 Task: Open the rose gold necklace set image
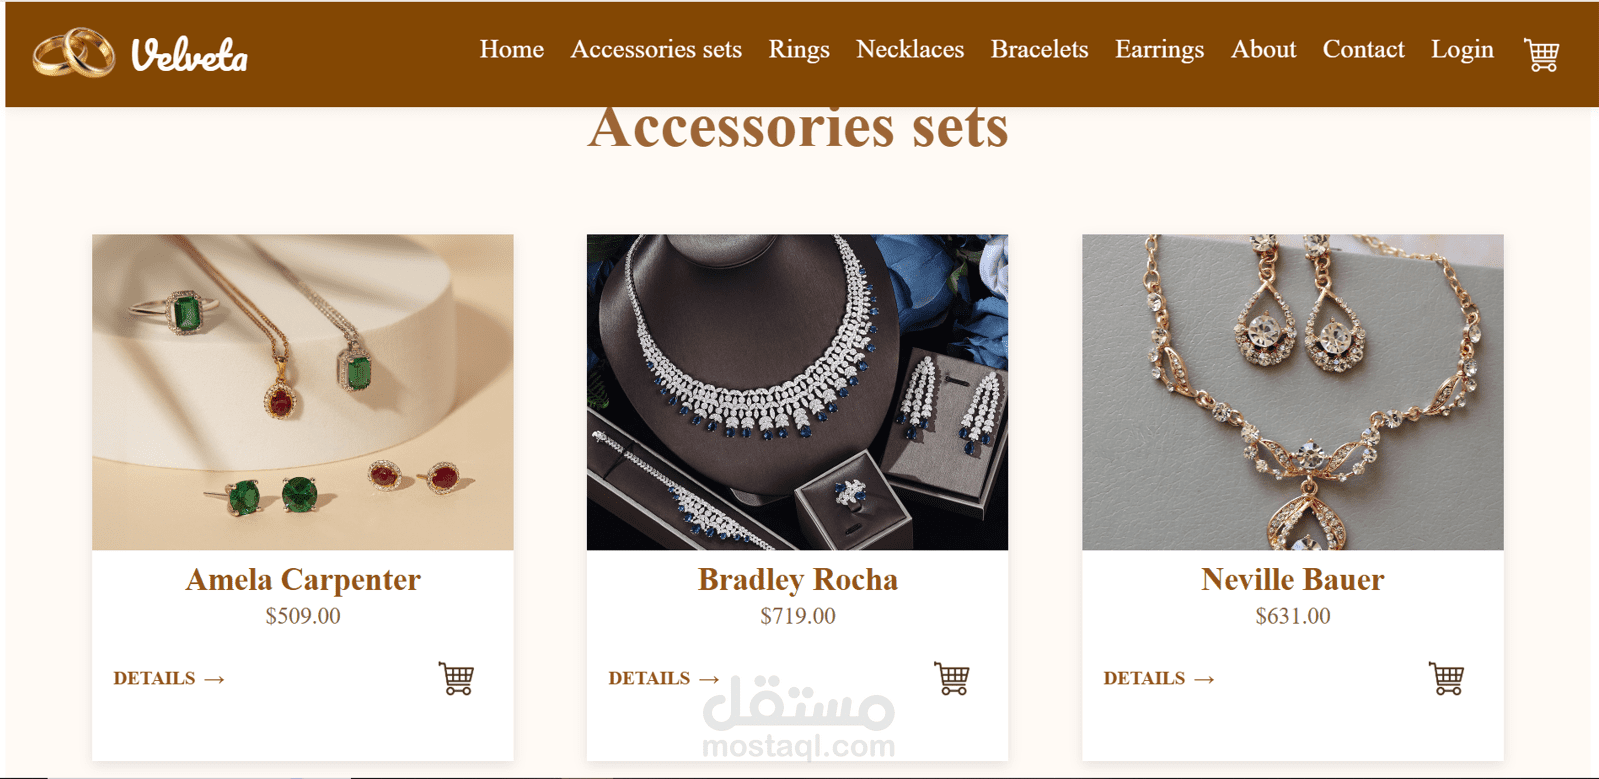pyautogui.click(x=1292, y=392)
